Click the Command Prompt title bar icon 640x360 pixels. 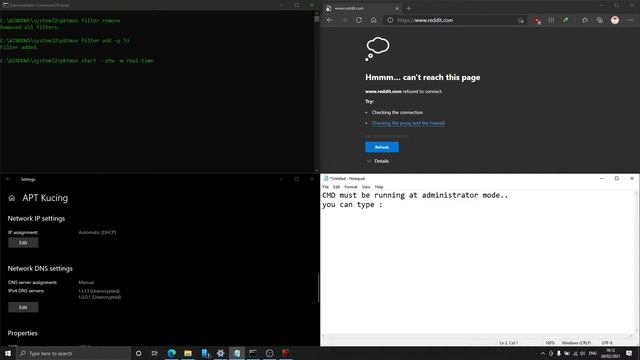[x=5, y=5]
